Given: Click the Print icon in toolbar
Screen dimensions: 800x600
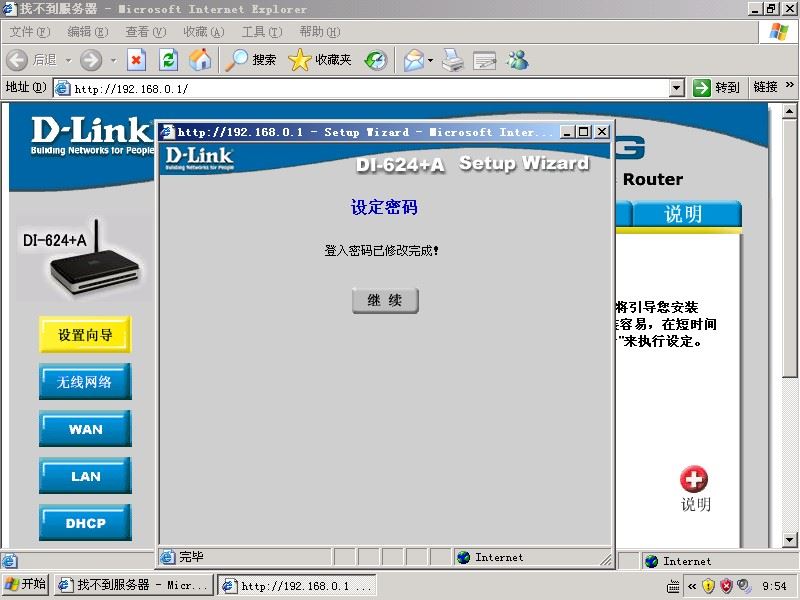Looking at the screenshot, I should click(453, 60).
